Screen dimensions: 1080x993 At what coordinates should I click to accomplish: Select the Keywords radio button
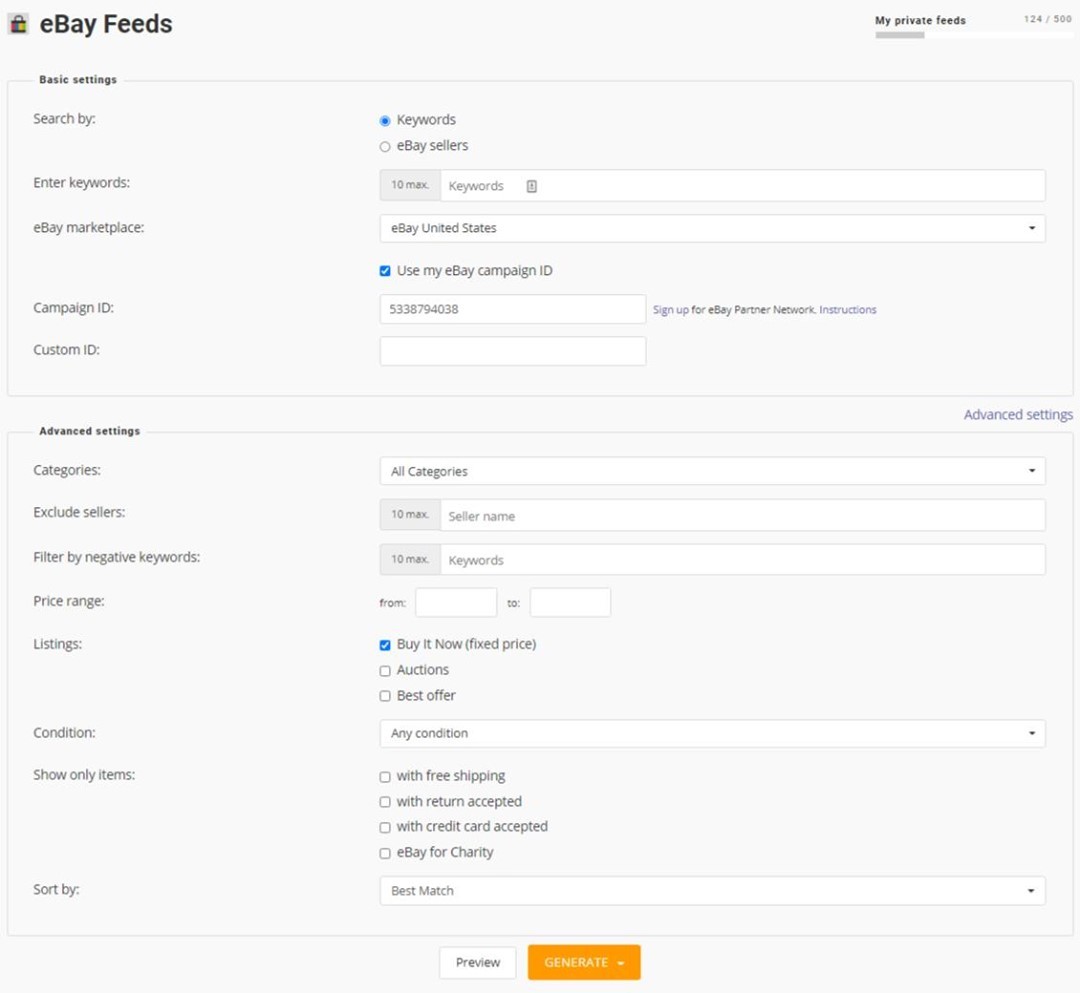coord(385,121)
